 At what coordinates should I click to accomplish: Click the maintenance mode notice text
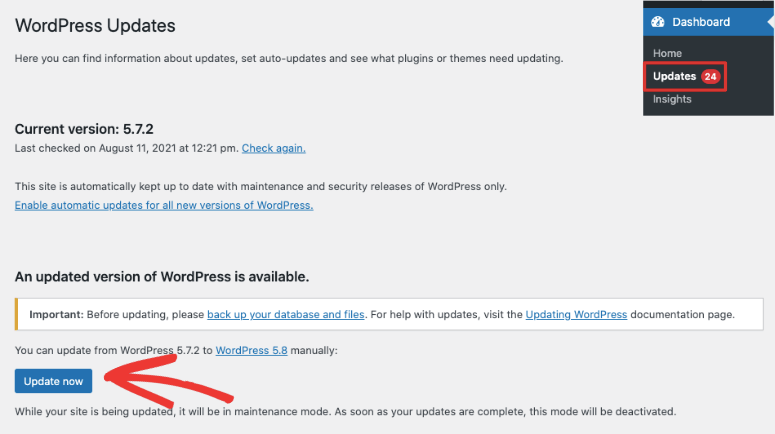[345, 411]
